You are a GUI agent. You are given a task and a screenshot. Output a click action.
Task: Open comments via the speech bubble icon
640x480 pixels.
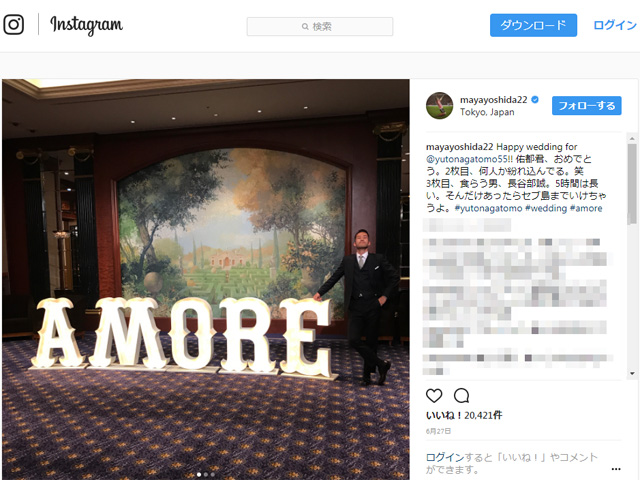461,396
